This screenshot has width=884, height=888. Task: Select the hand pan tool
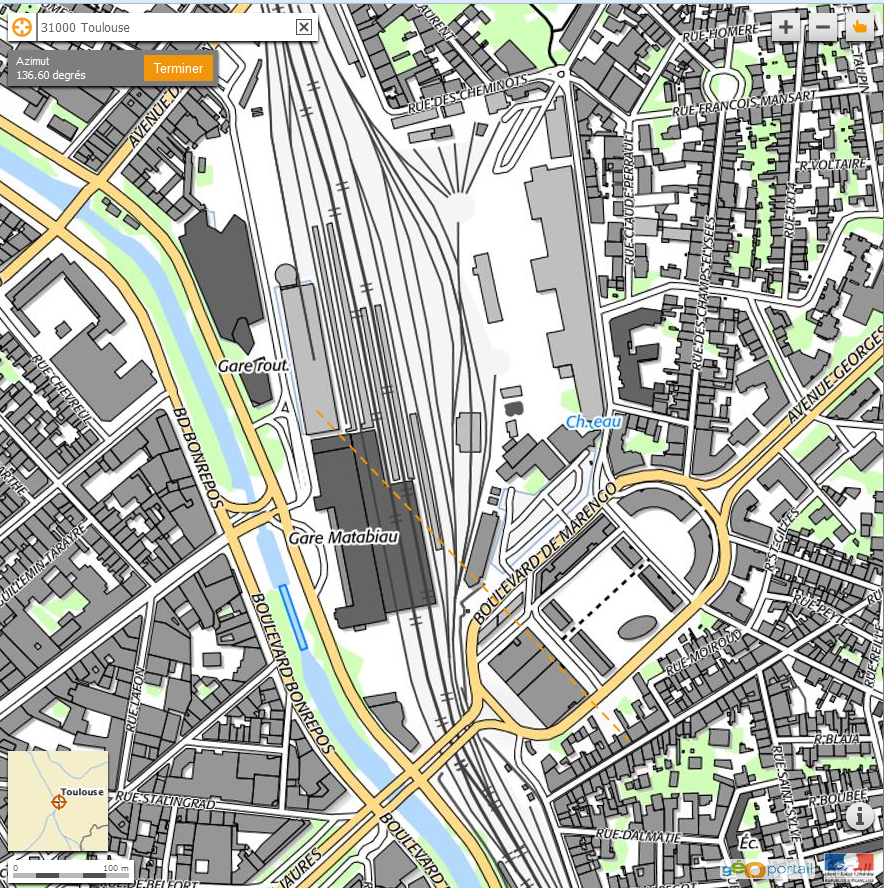click(859, 27)
